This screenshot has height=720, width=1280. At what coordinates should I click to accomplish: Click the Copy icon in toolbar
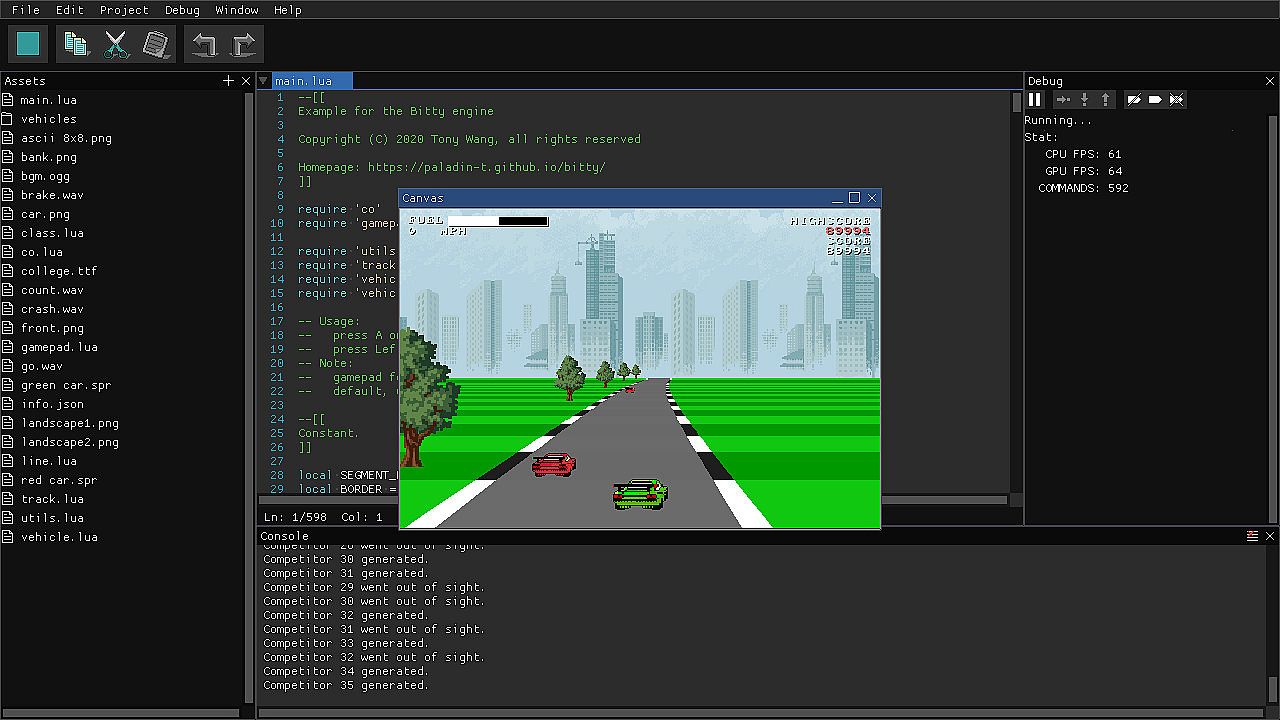pyautogui.click(x=76, y=44)
